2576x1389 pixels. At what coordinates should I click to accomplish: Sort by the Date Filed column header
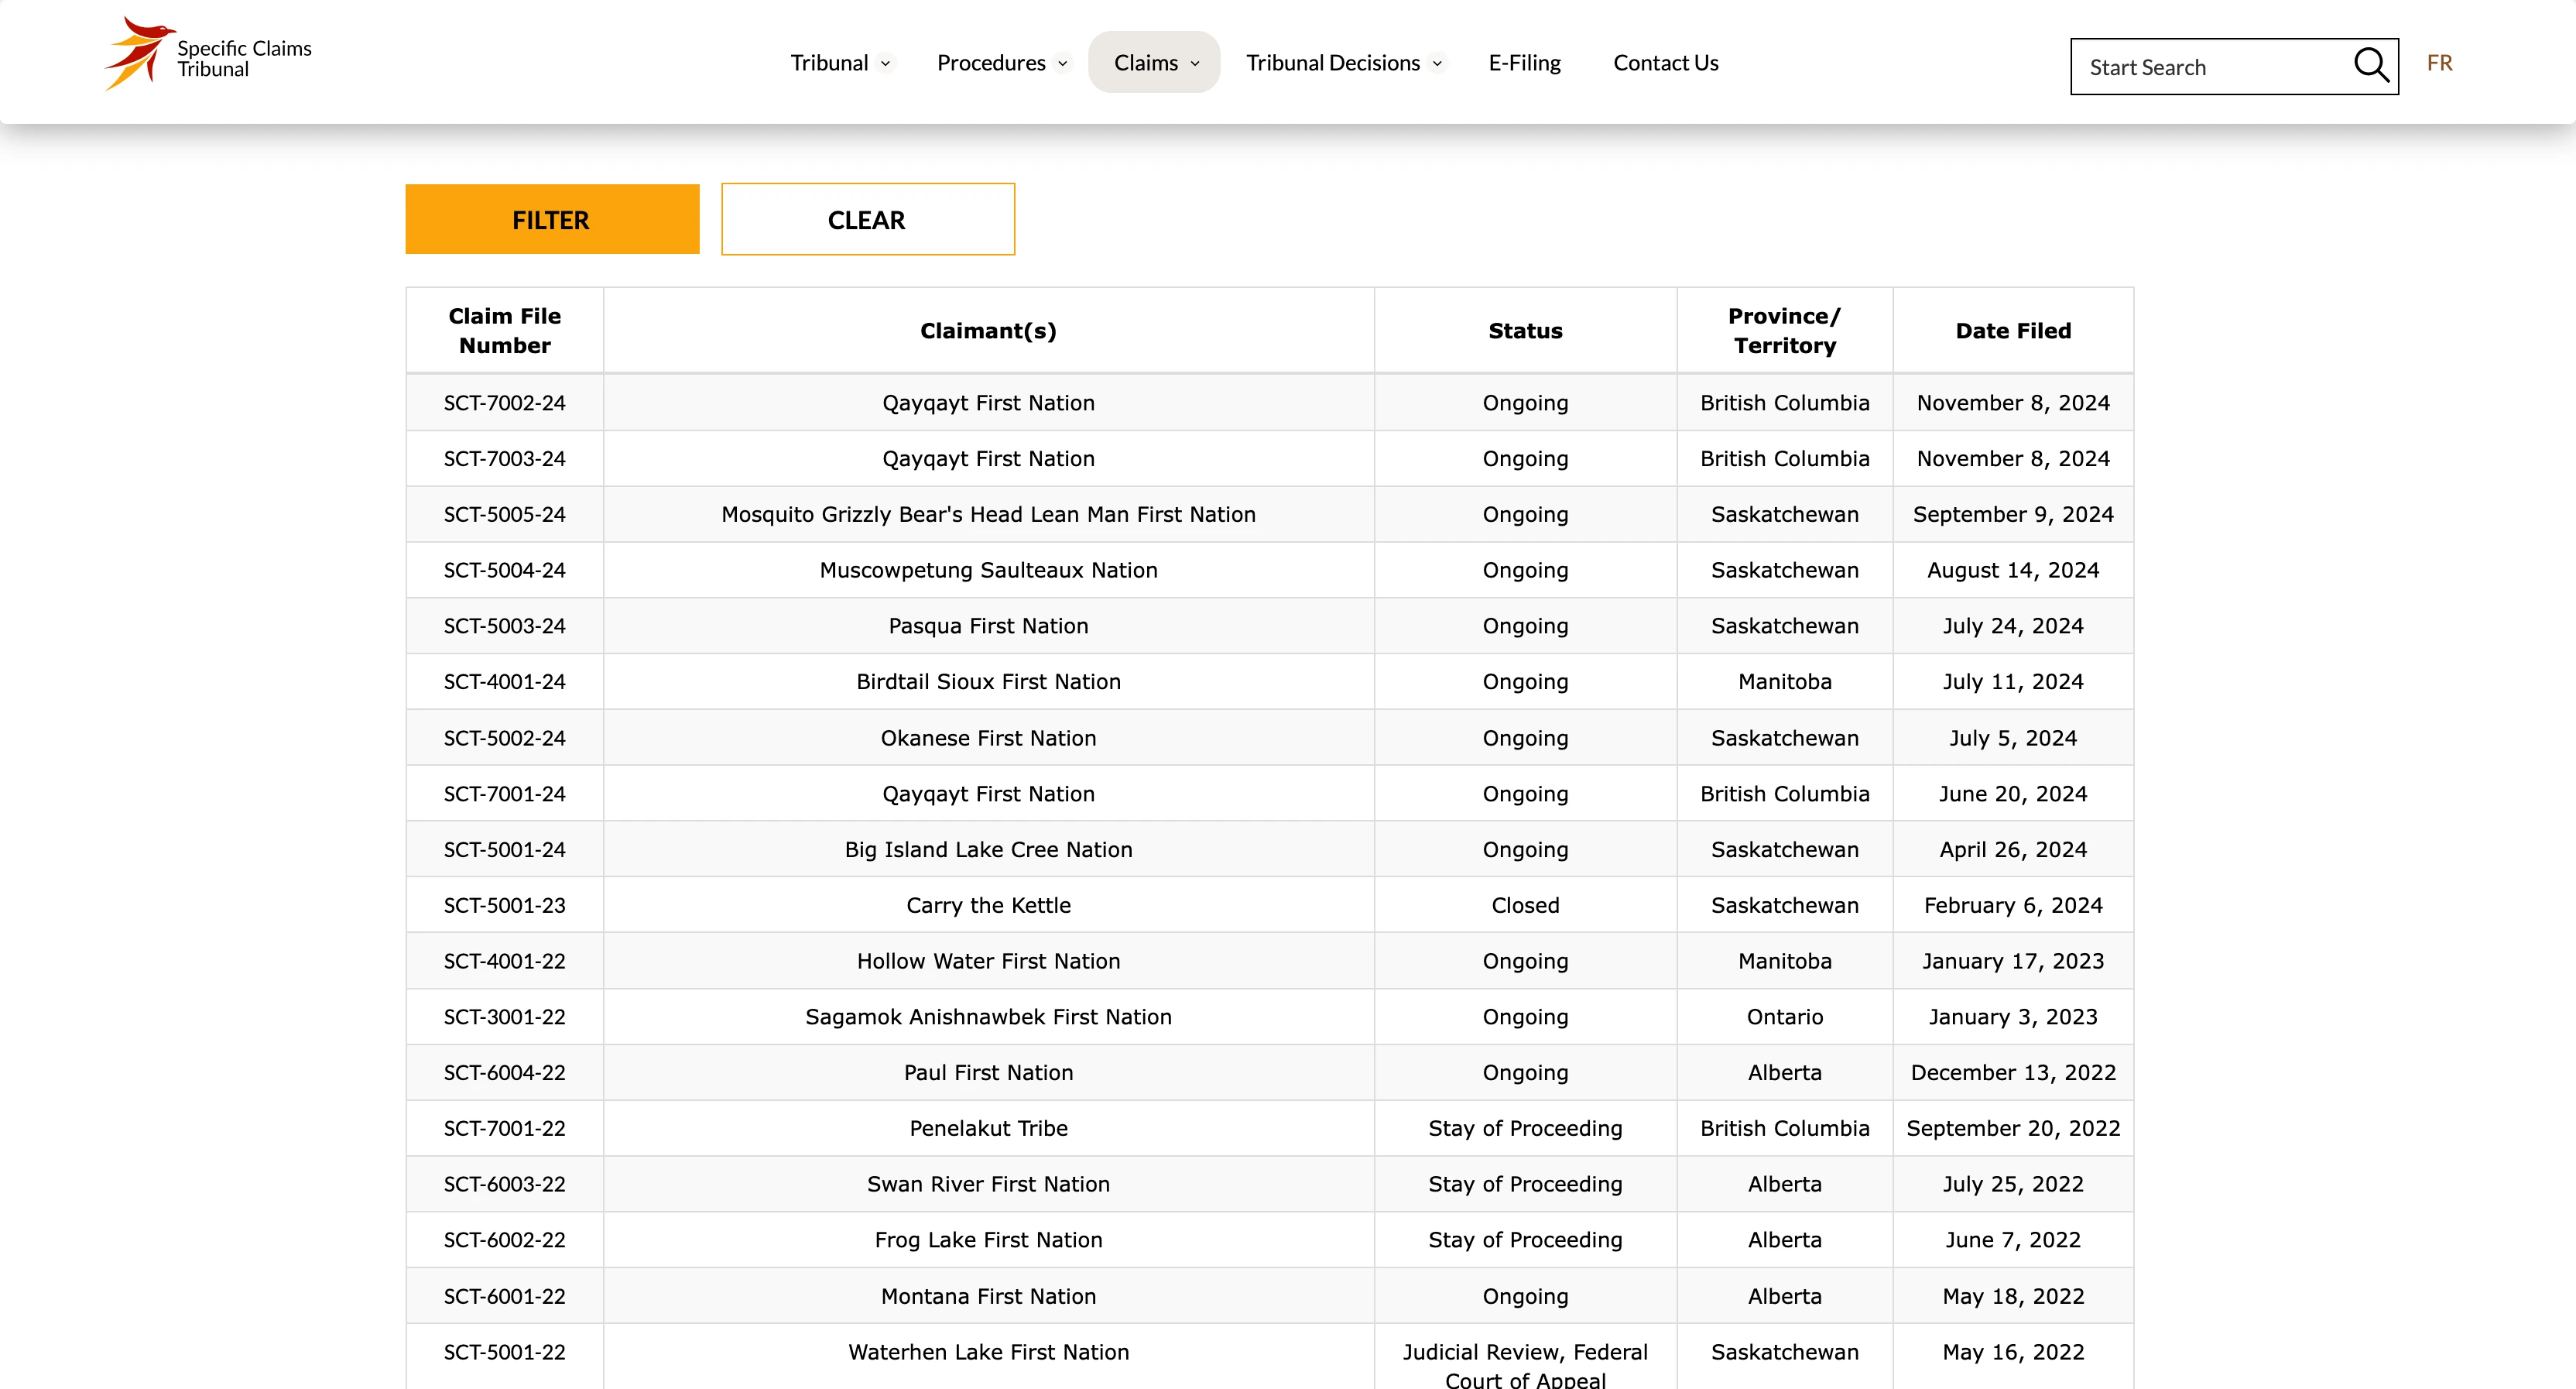2012,331
